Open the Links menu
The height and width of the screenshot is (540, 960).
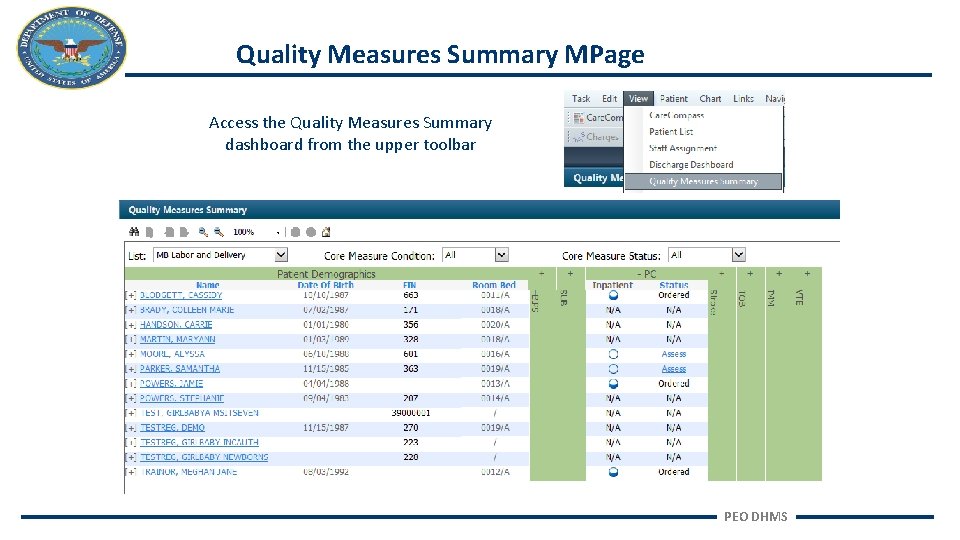point(743,99)
